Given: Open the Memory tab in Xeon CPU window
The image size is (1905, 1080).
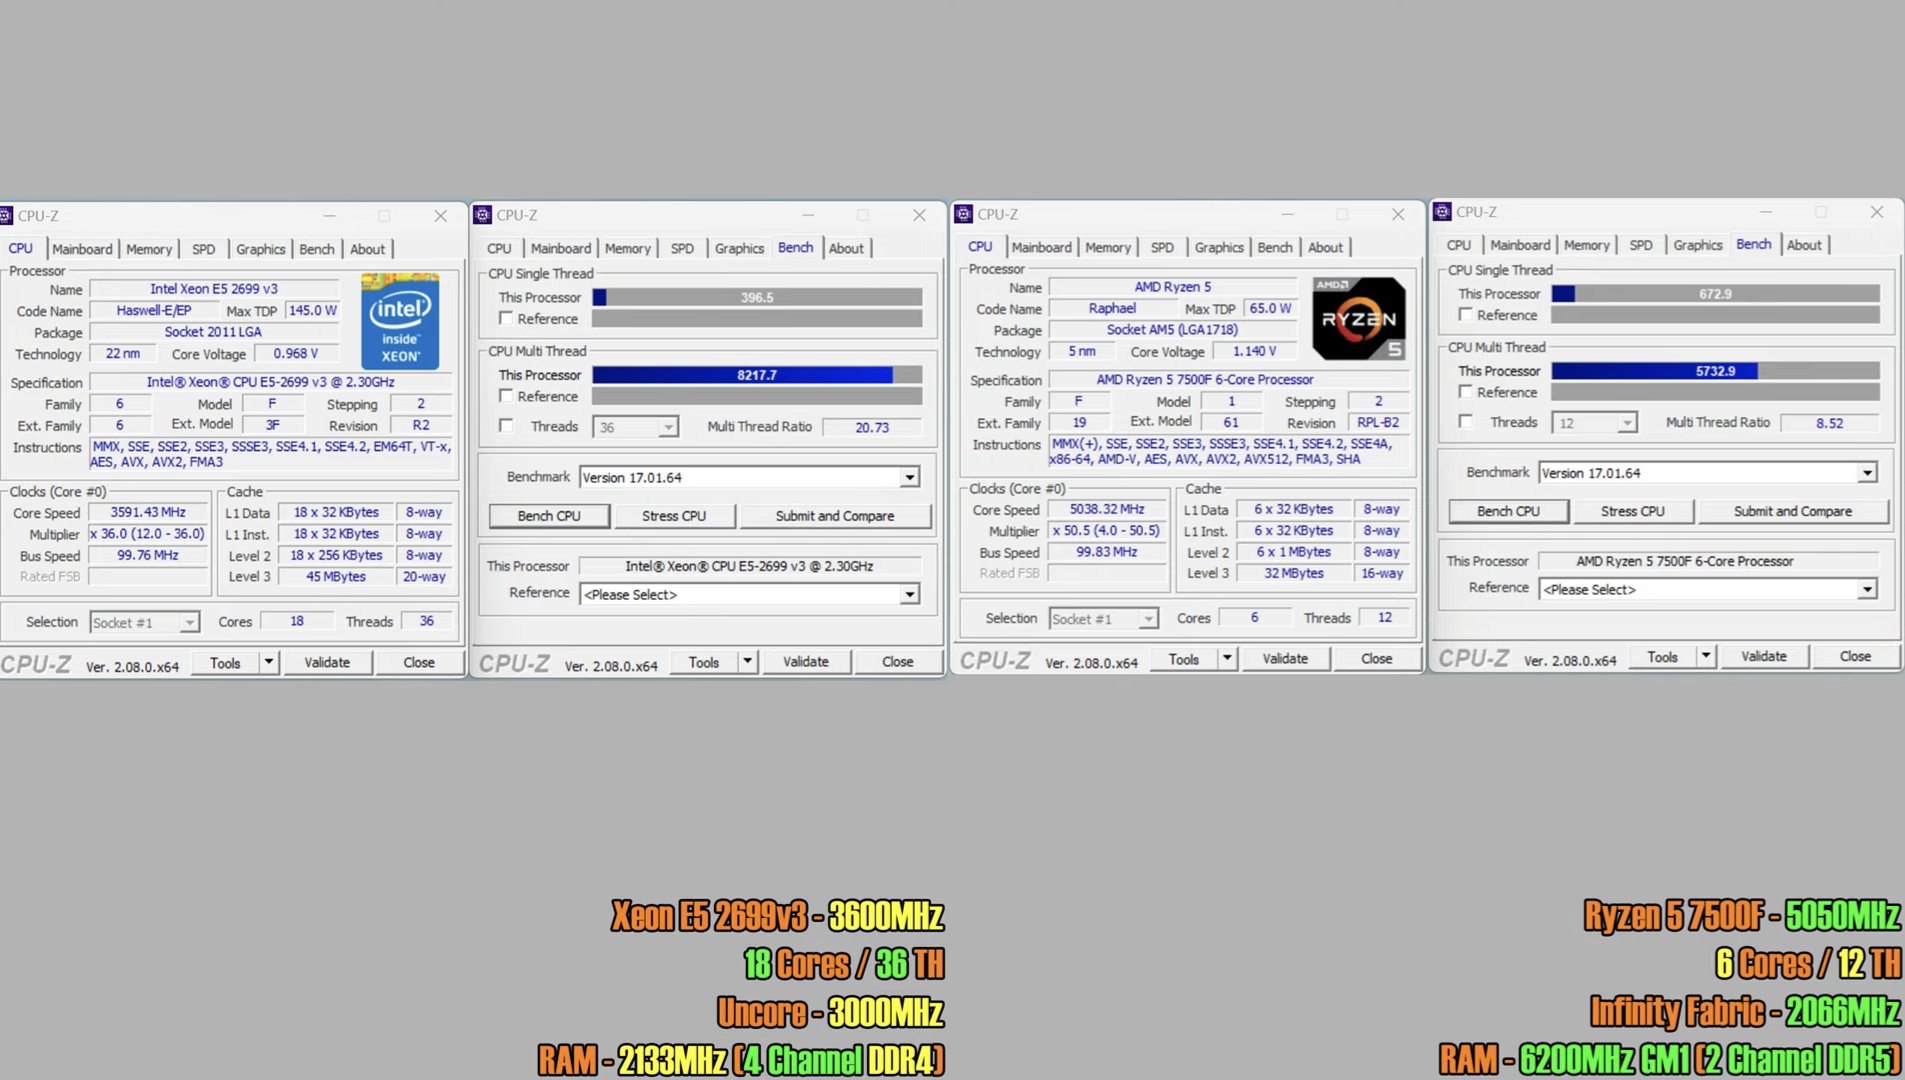Looking at the screenshot, I should (x=149, y=249).
